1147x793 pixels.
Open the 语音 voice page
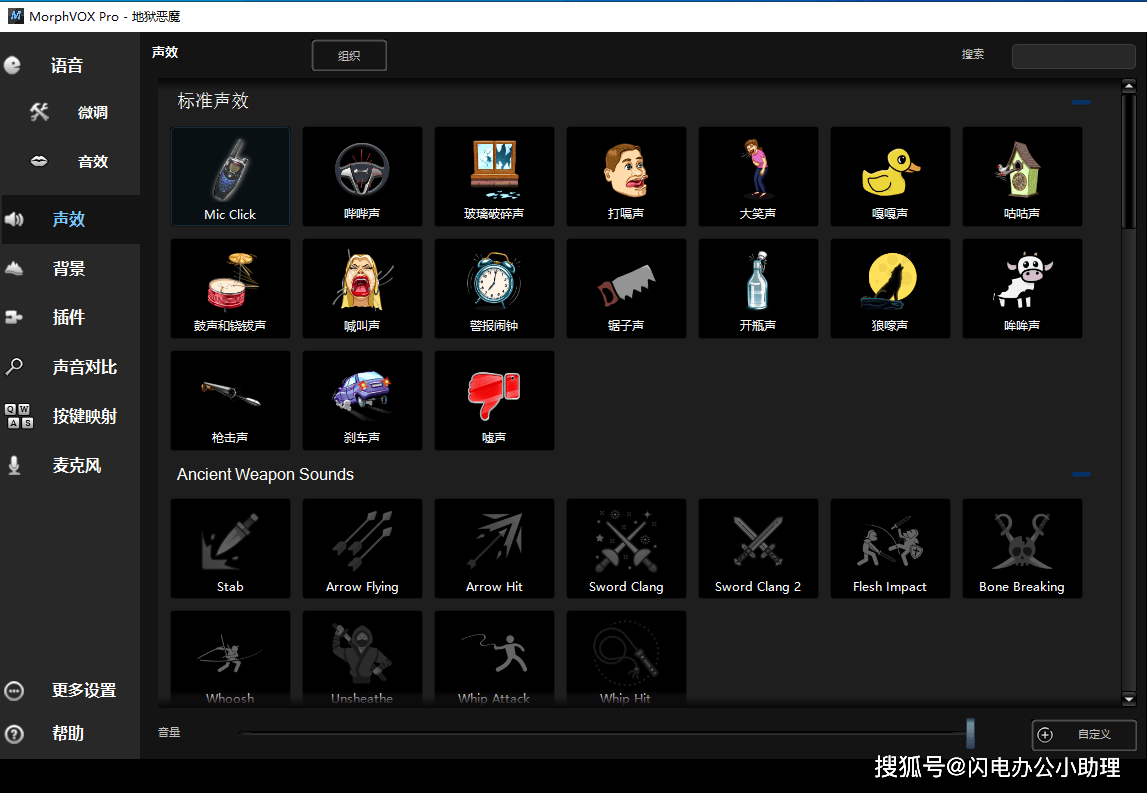(x=69, y=66)
